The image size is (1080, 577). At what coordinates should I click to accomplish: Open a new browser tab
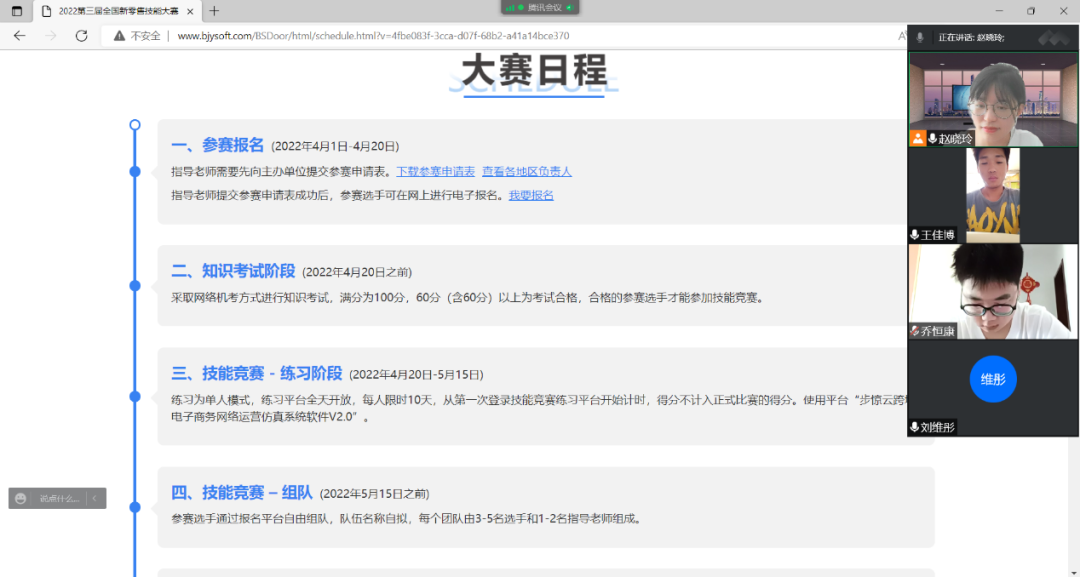tap(214, 11)
